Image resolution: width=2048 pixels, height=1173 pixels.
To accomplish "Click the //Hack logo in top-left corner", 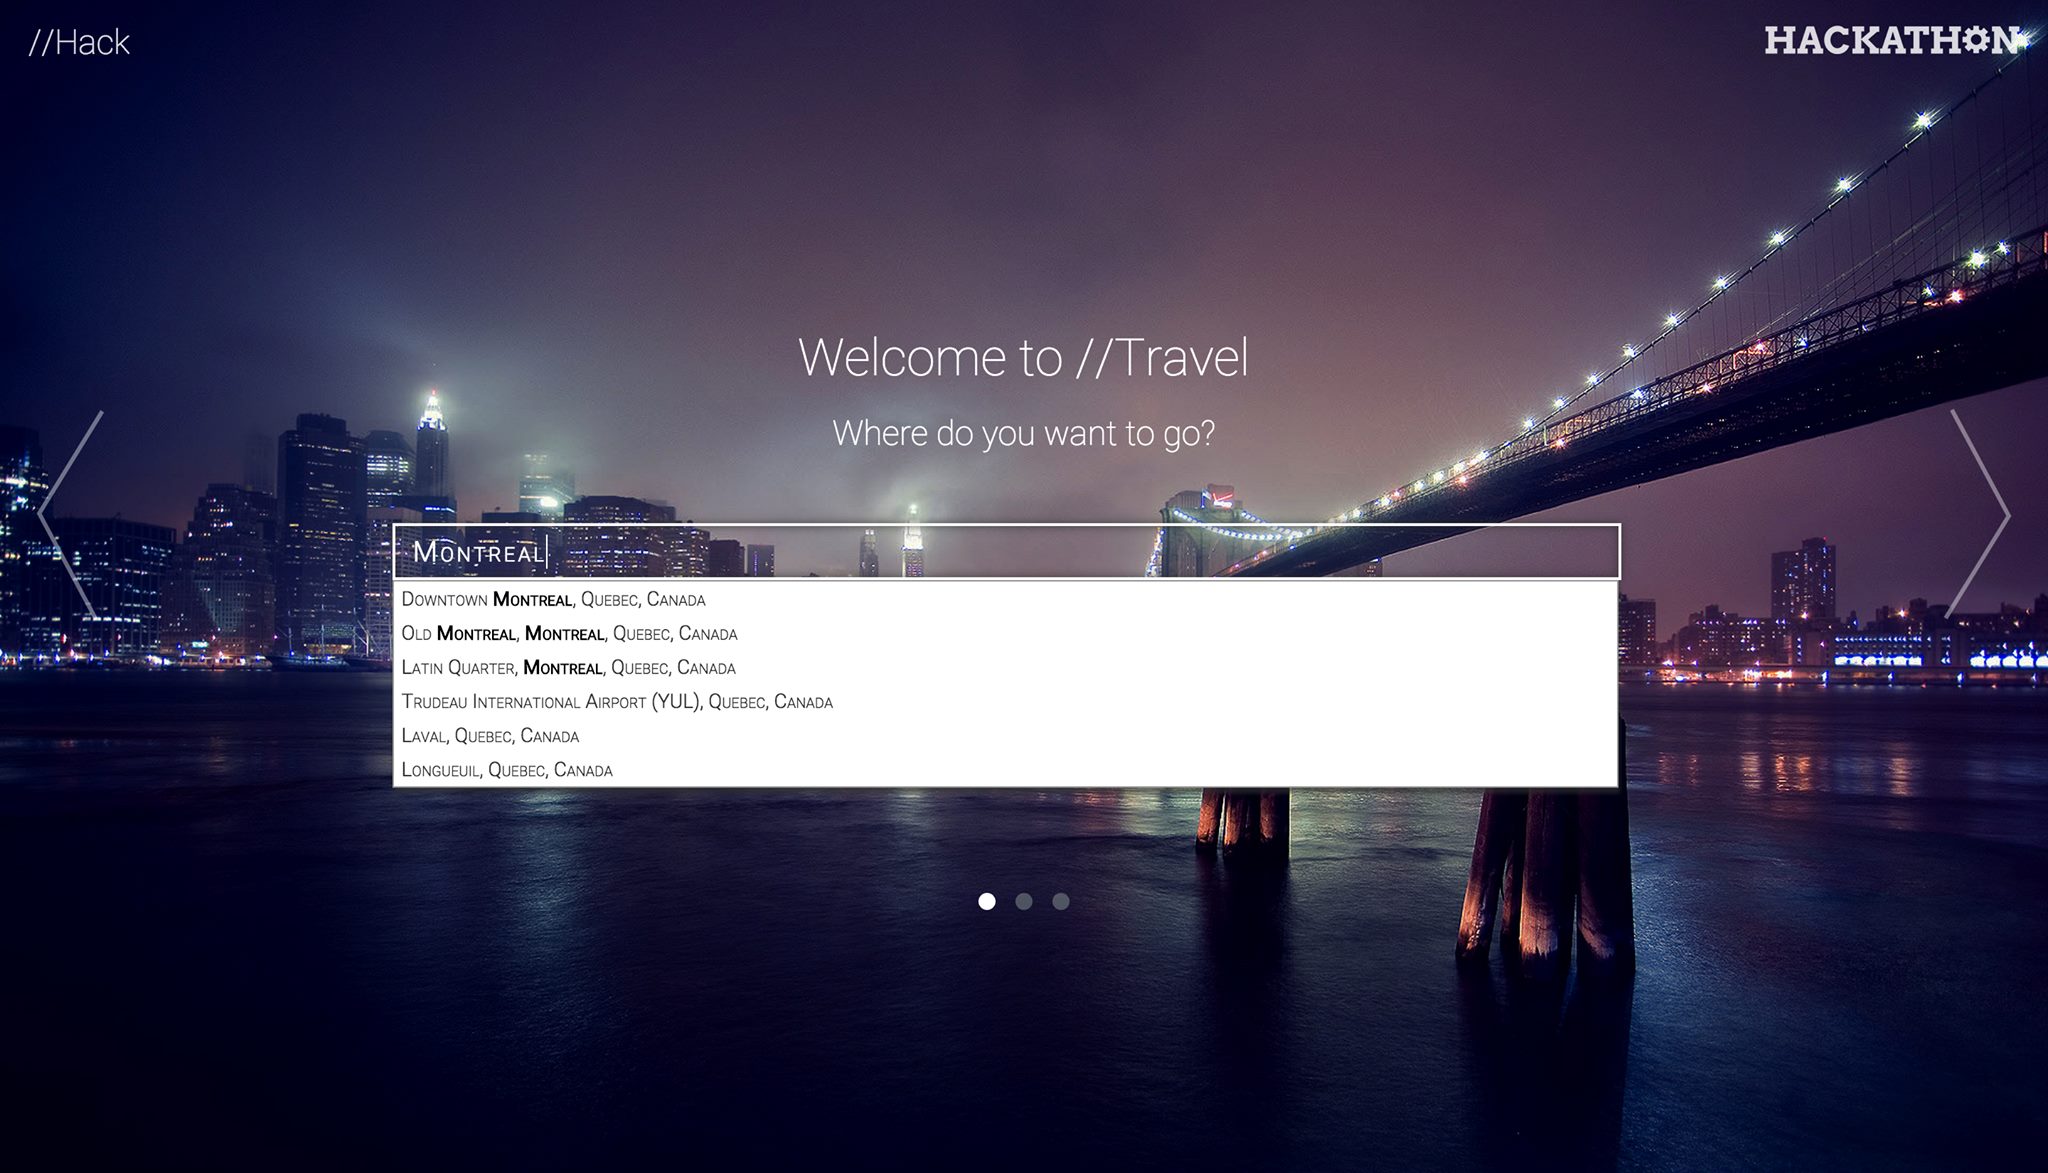I will click(80, 42).
